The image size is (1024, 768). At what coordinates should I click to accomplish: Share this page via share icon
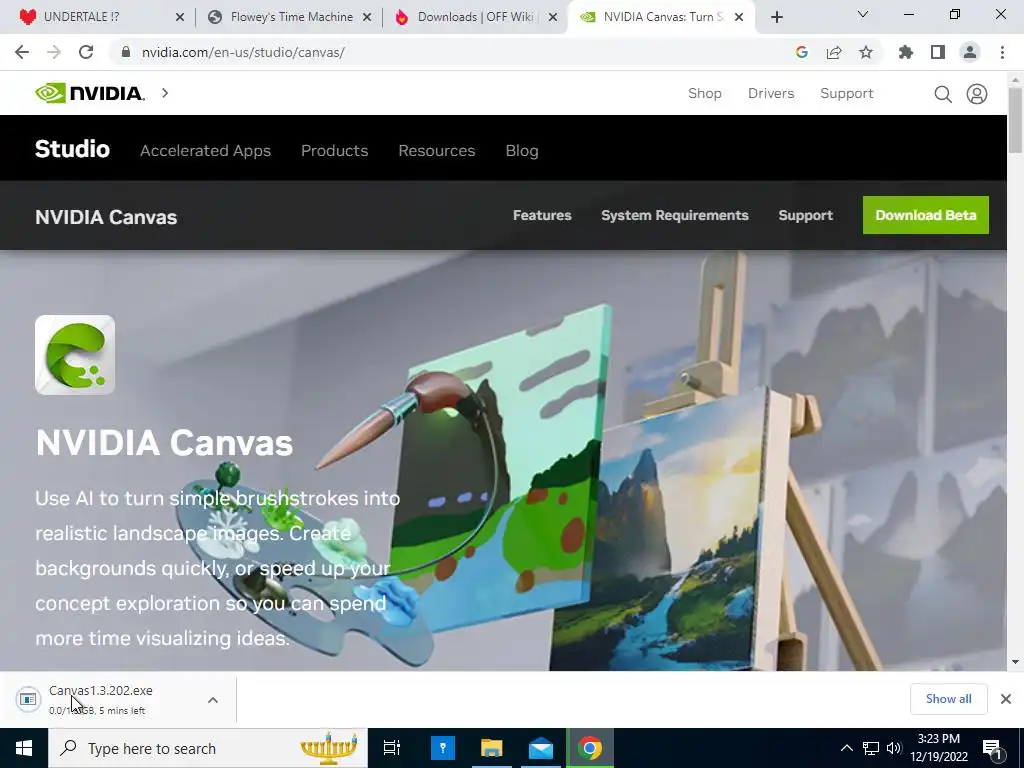pyautogui.click(x=834, y=52)
